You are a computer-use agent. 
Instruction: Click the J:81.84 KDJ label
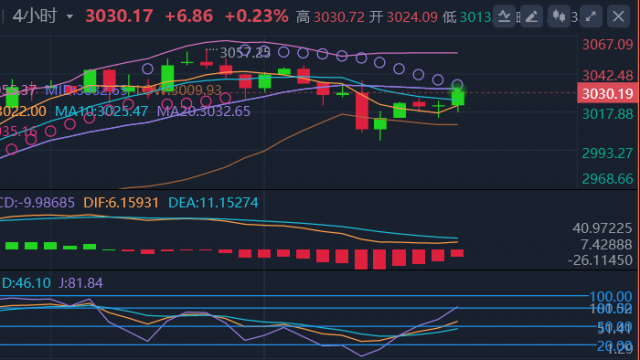point(81,283)
